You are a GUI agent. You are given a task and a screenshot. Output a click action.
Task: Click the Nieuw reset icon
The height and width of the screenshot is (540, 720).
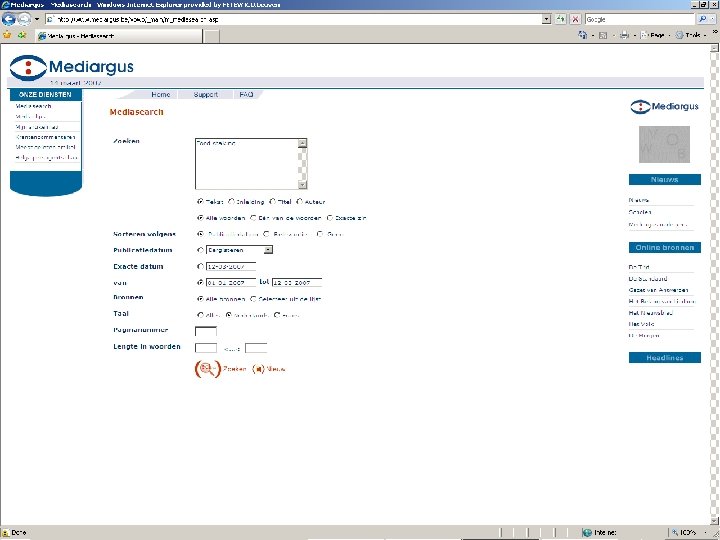pyautogui.click(x=259, y=369)
